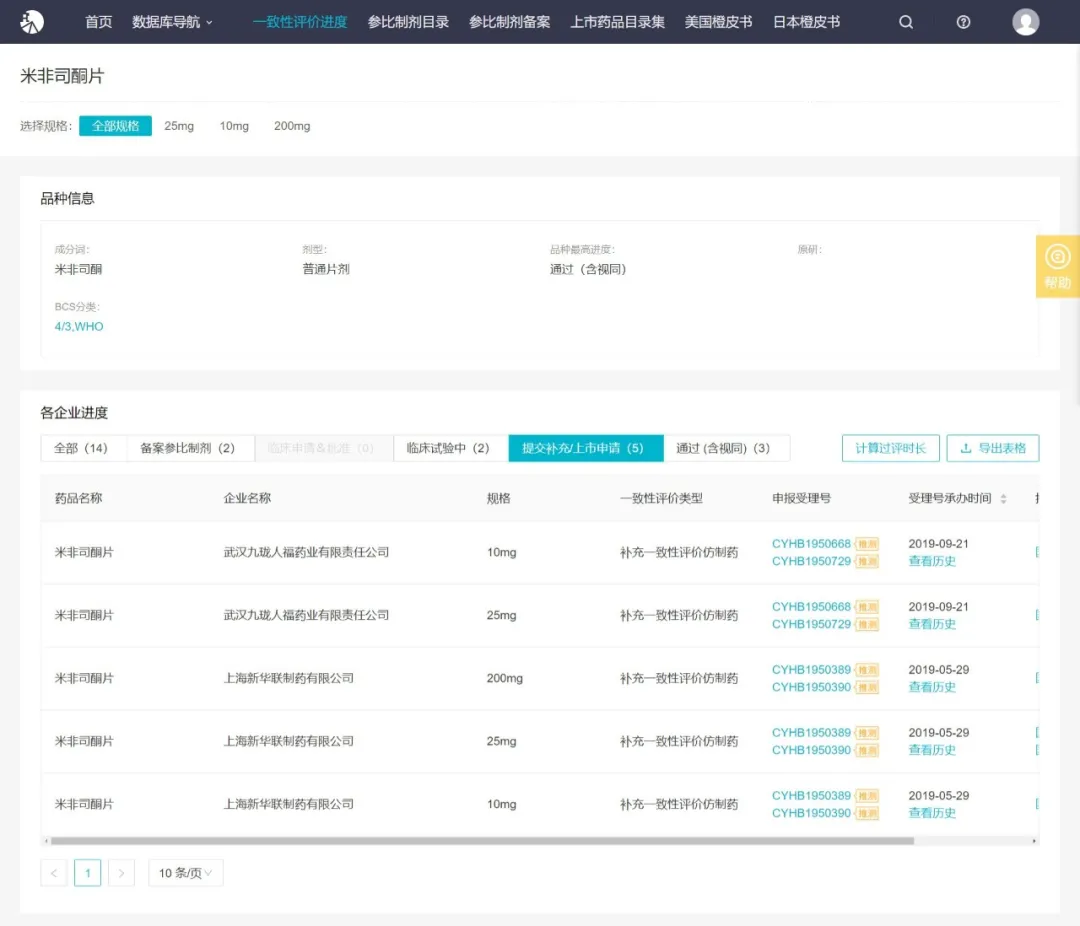Screen dimensions: 1080x926
Task: Select the 25mg specification filter
Action: [x=179, y=126]
